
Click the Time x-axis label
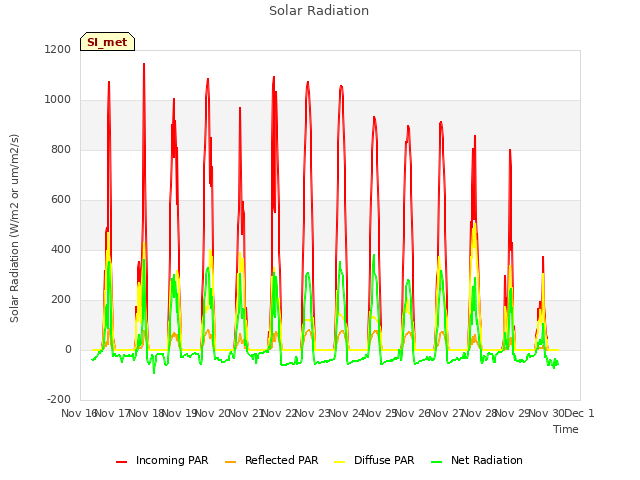566,429
